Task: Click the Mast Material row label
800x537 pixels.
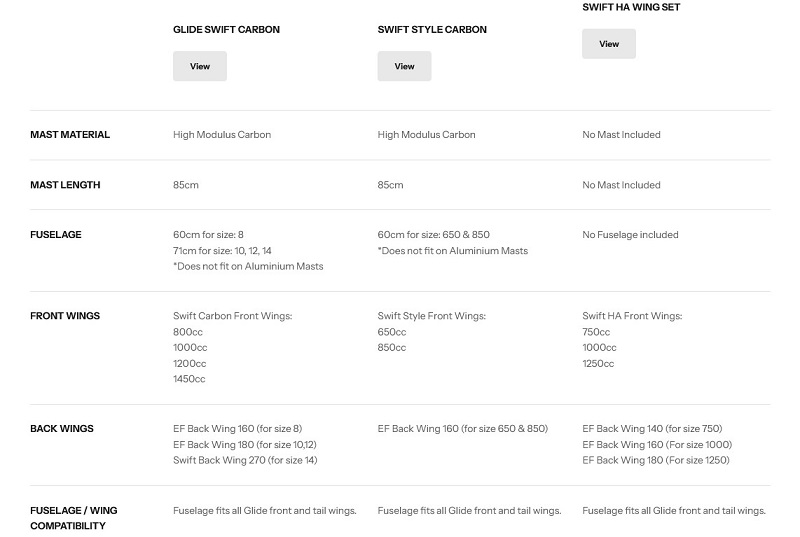Action: [70, 135]
